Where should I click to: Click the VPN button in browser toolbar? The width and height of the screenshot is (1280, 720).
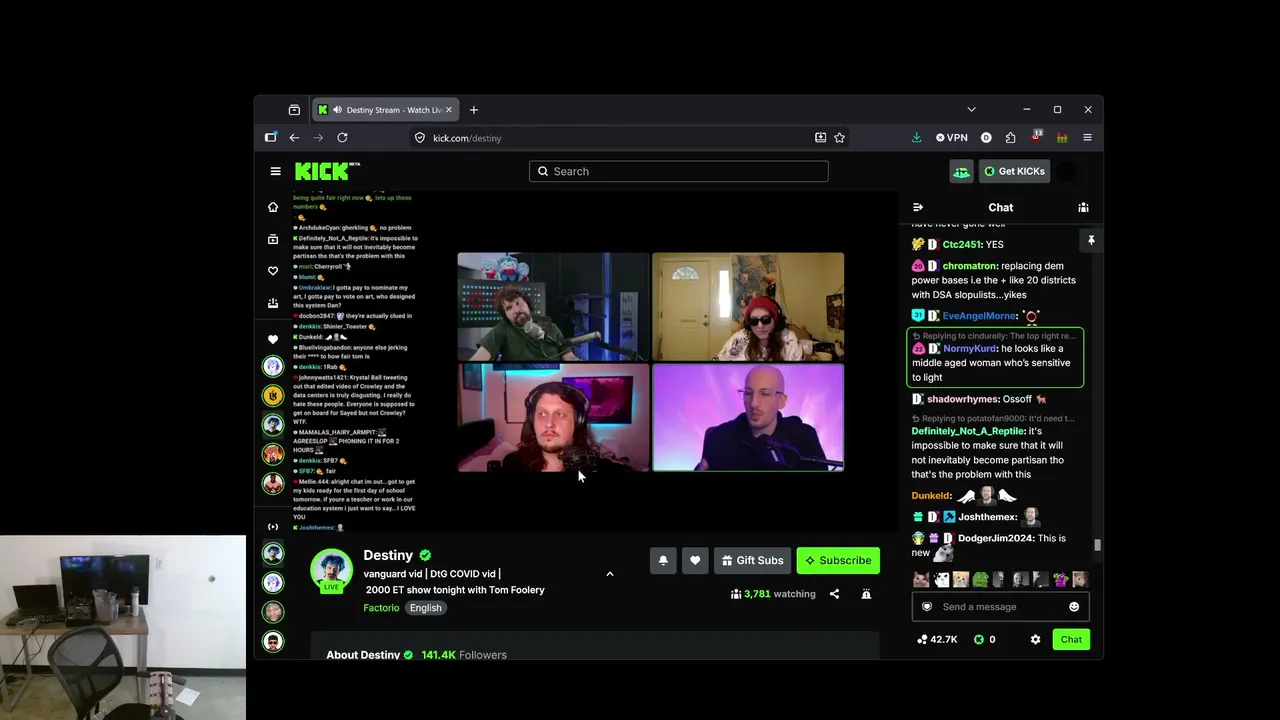[952, 138]
